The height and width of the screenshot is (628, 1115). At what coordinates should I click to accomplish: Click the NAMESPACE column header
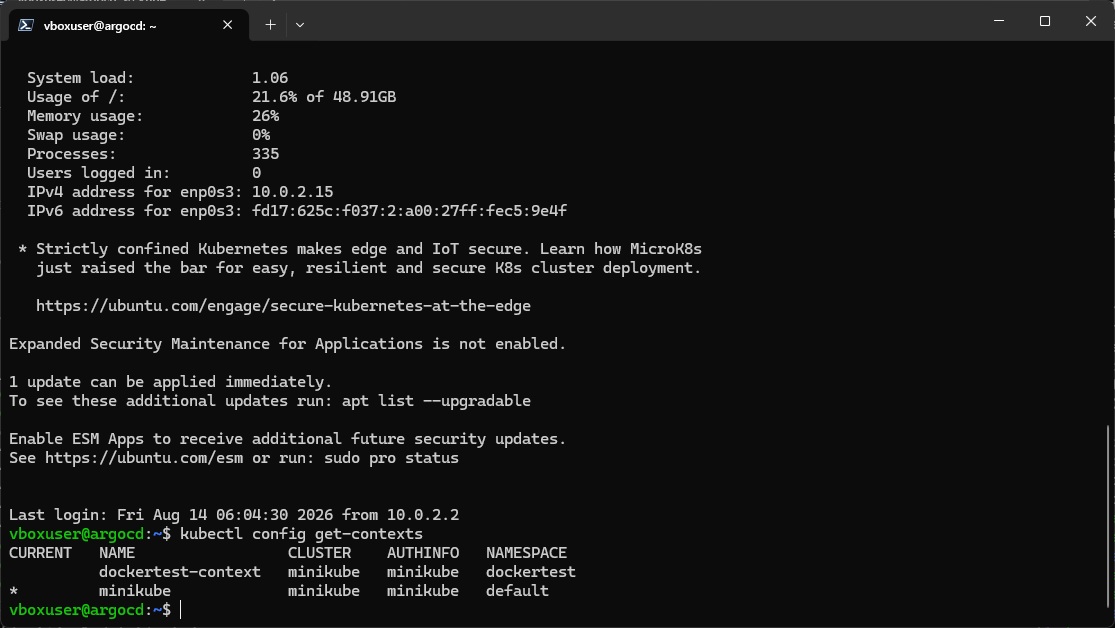pos(526,553)
